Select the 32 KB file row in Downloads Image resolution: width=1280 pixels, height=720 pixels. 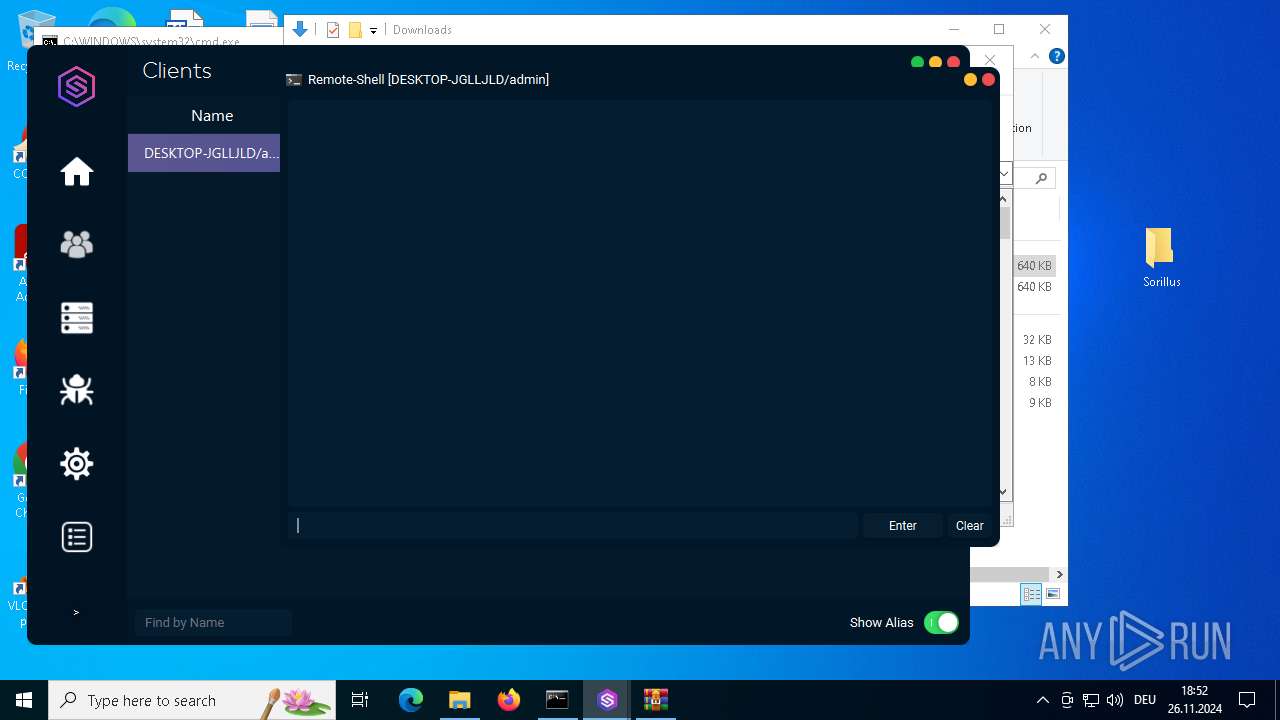click(1036, 340)
